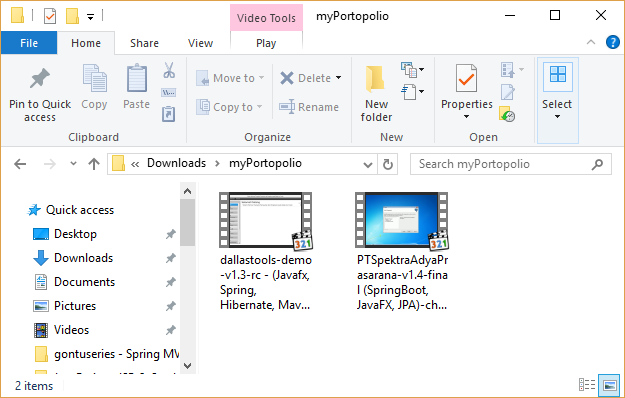625x398 pixels.
Task: Open the Easy access dropdown
Action: (x=412, y=92)
